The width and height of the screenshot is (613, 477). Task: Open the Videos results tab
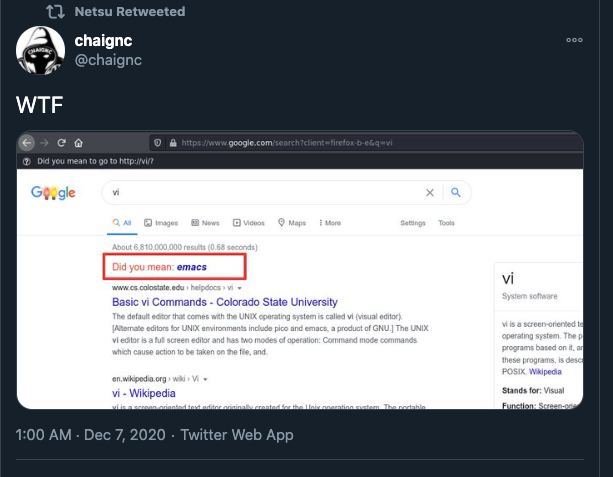249,223
